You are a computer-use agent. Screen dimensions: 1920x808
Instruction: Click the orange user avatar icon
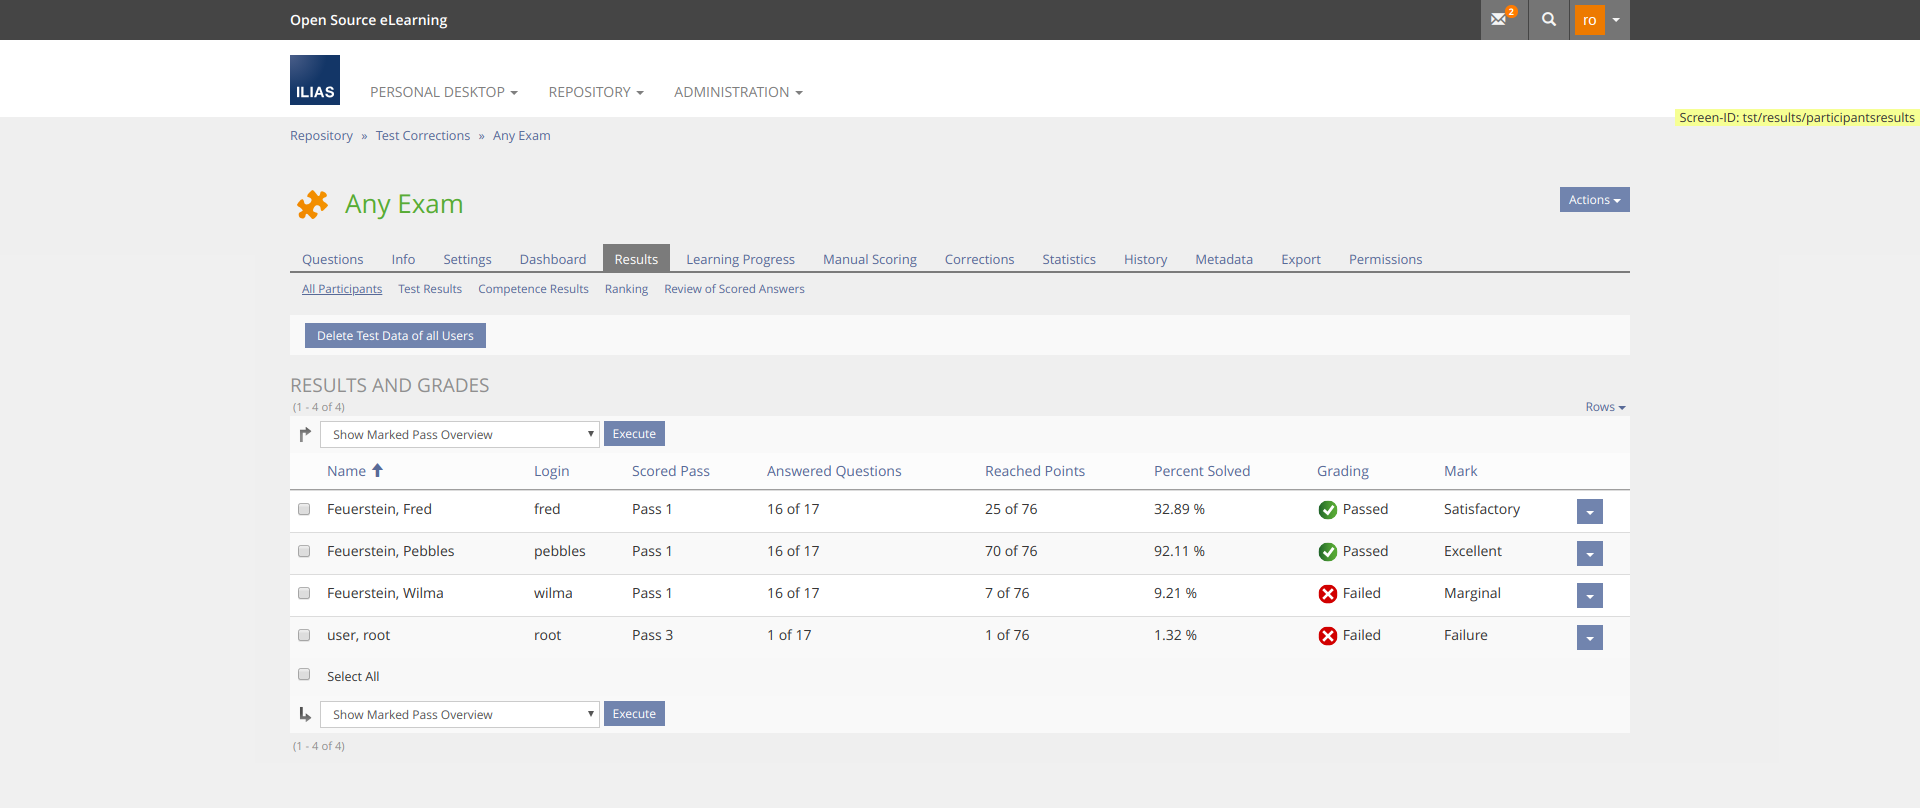[x=1589, y=20]
